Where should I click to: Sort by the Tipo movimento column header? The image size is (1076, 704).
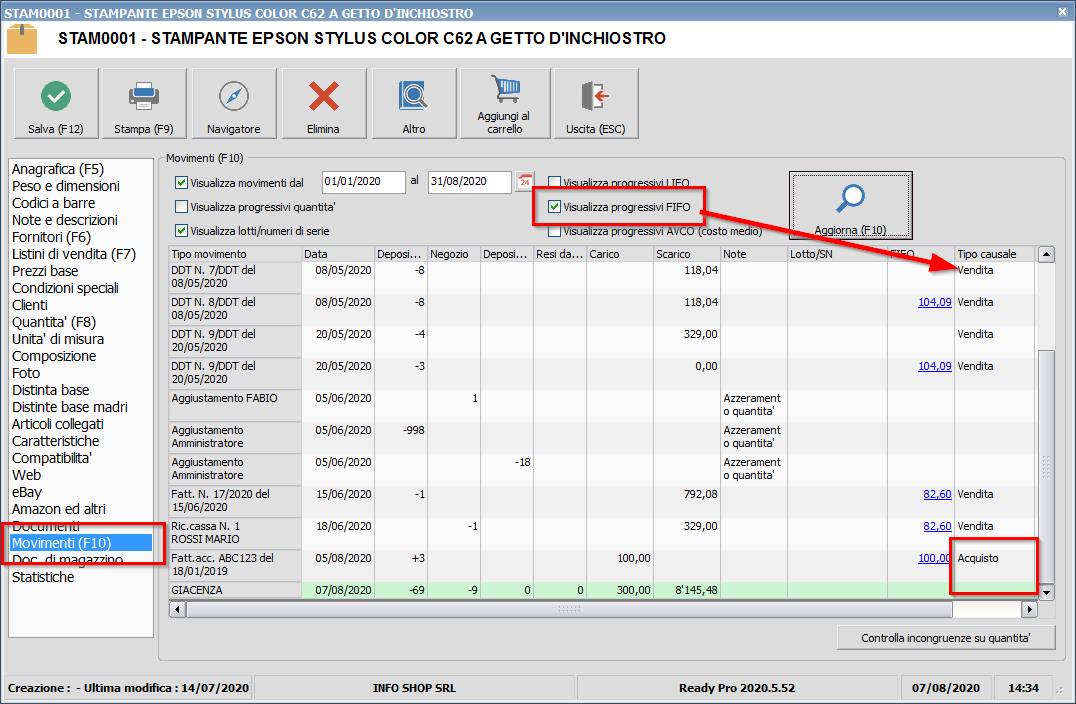(235, 254)
